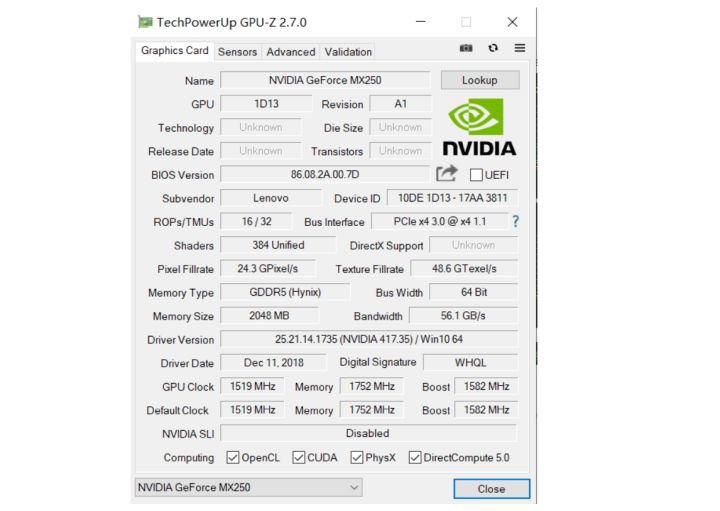Image resolution: width=720 pixels, height=511 pixels.
Task: Click the Bandwidth value 56.1 GB/s
Action: (x=463, y=315)
